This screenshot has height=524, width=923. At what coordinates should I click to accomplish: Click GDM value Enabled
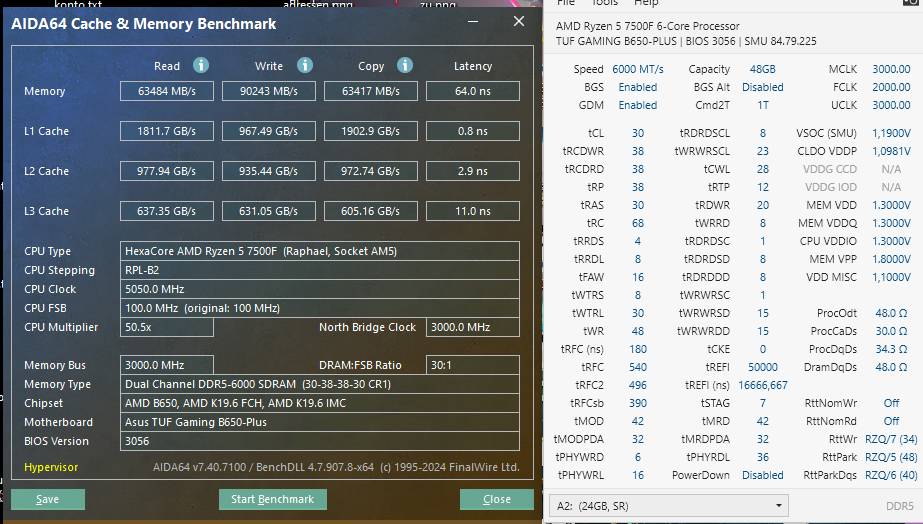638,105
